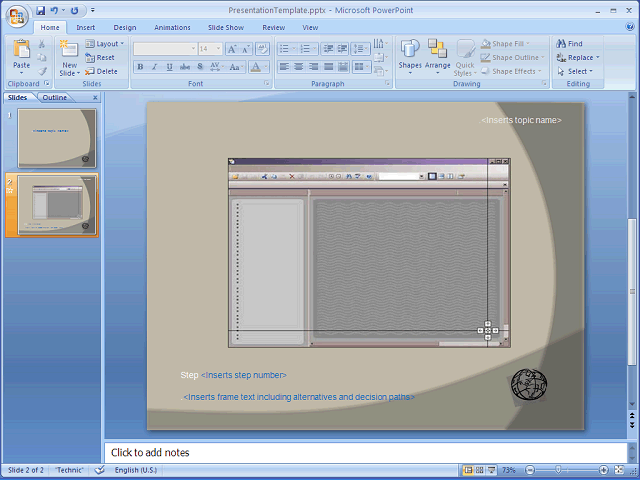Switch to the Insert ribbon tab
Image resolution: width=640 pixels, height=480 pixels.
[85, 27]
